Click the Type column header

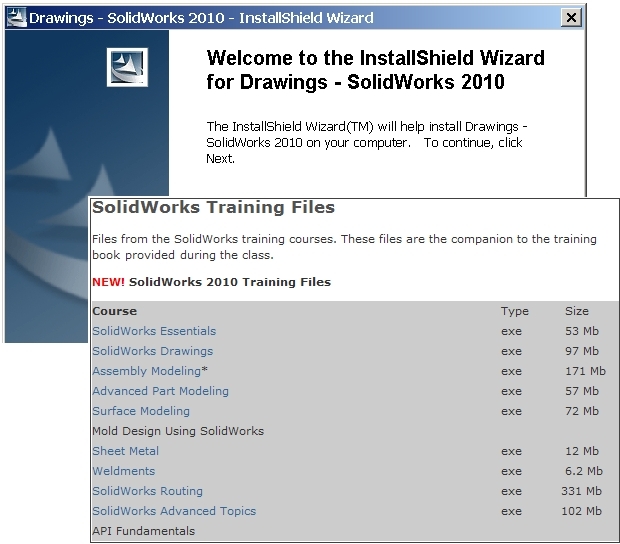pos(515,312)
